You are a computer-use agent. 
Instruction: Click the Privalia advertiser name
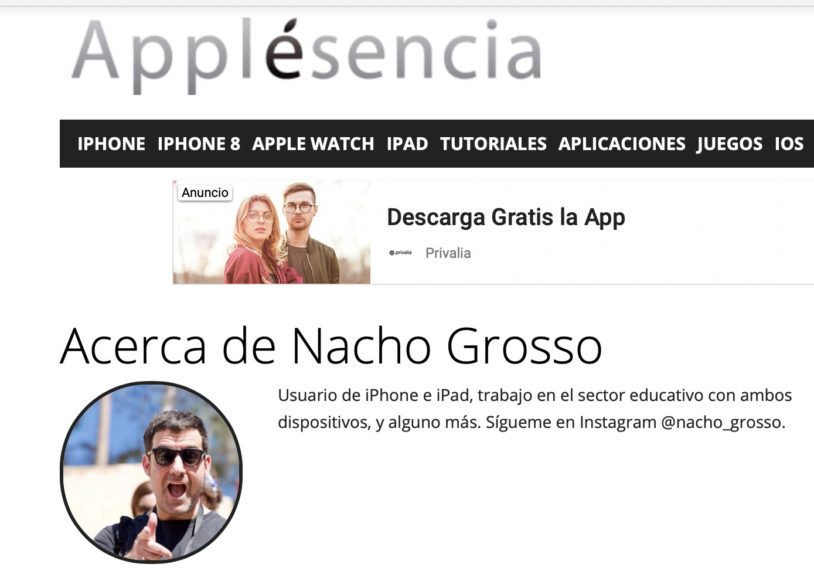coord(448,253)
